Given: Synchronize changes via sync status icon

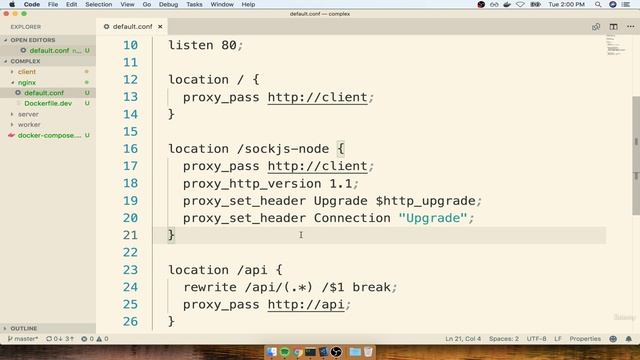Looking at the screenshot, I should pos(60,339).
